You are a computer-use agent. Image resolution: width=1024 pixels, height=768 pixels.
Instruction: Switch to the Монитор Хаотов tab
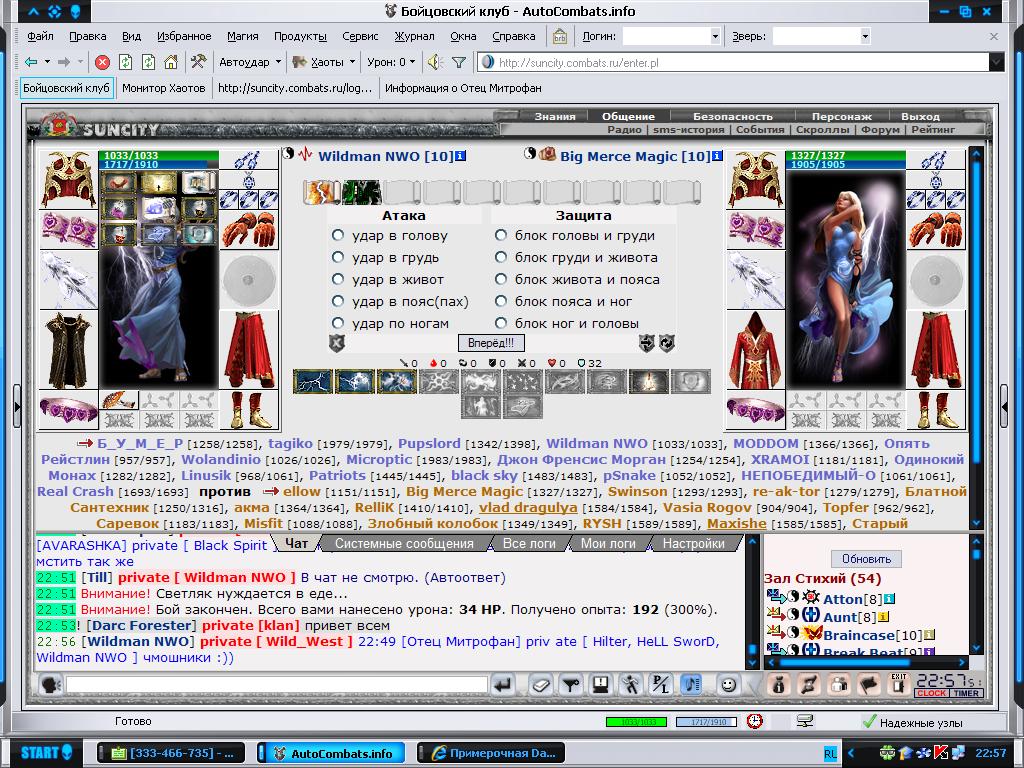163,88
